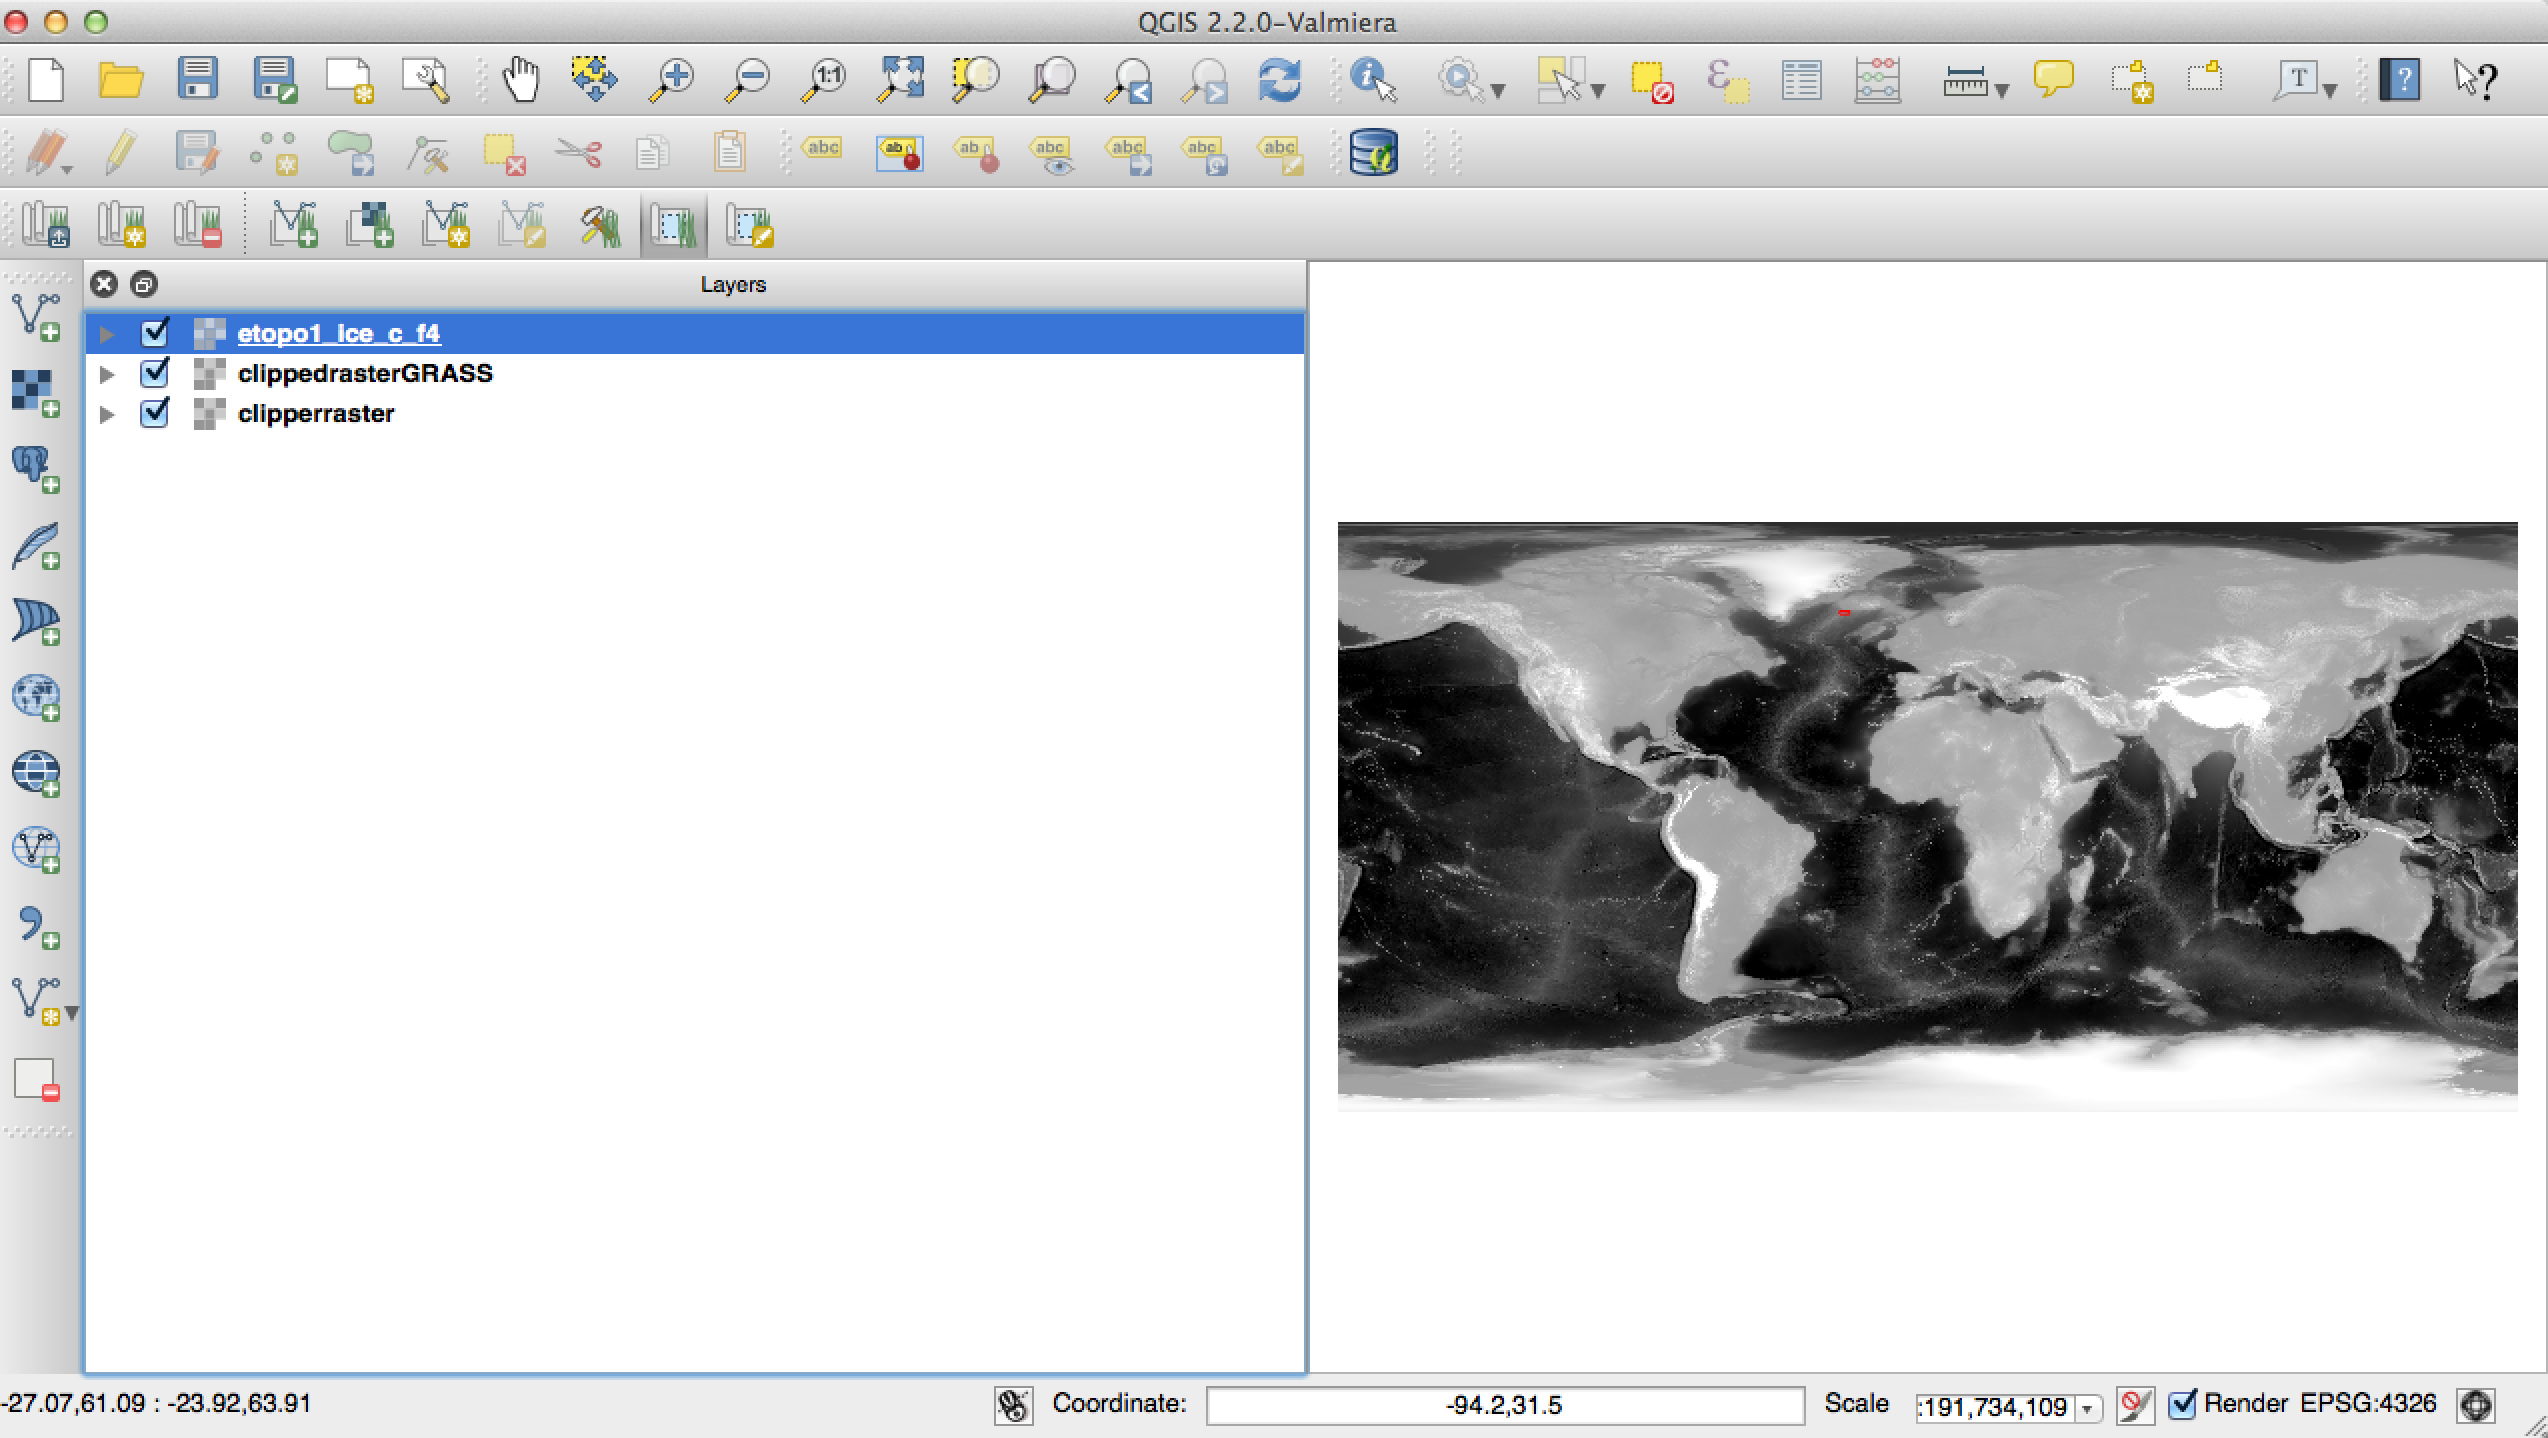Expand the clippedrasterGRASS layer tree

tap(107, 374)
